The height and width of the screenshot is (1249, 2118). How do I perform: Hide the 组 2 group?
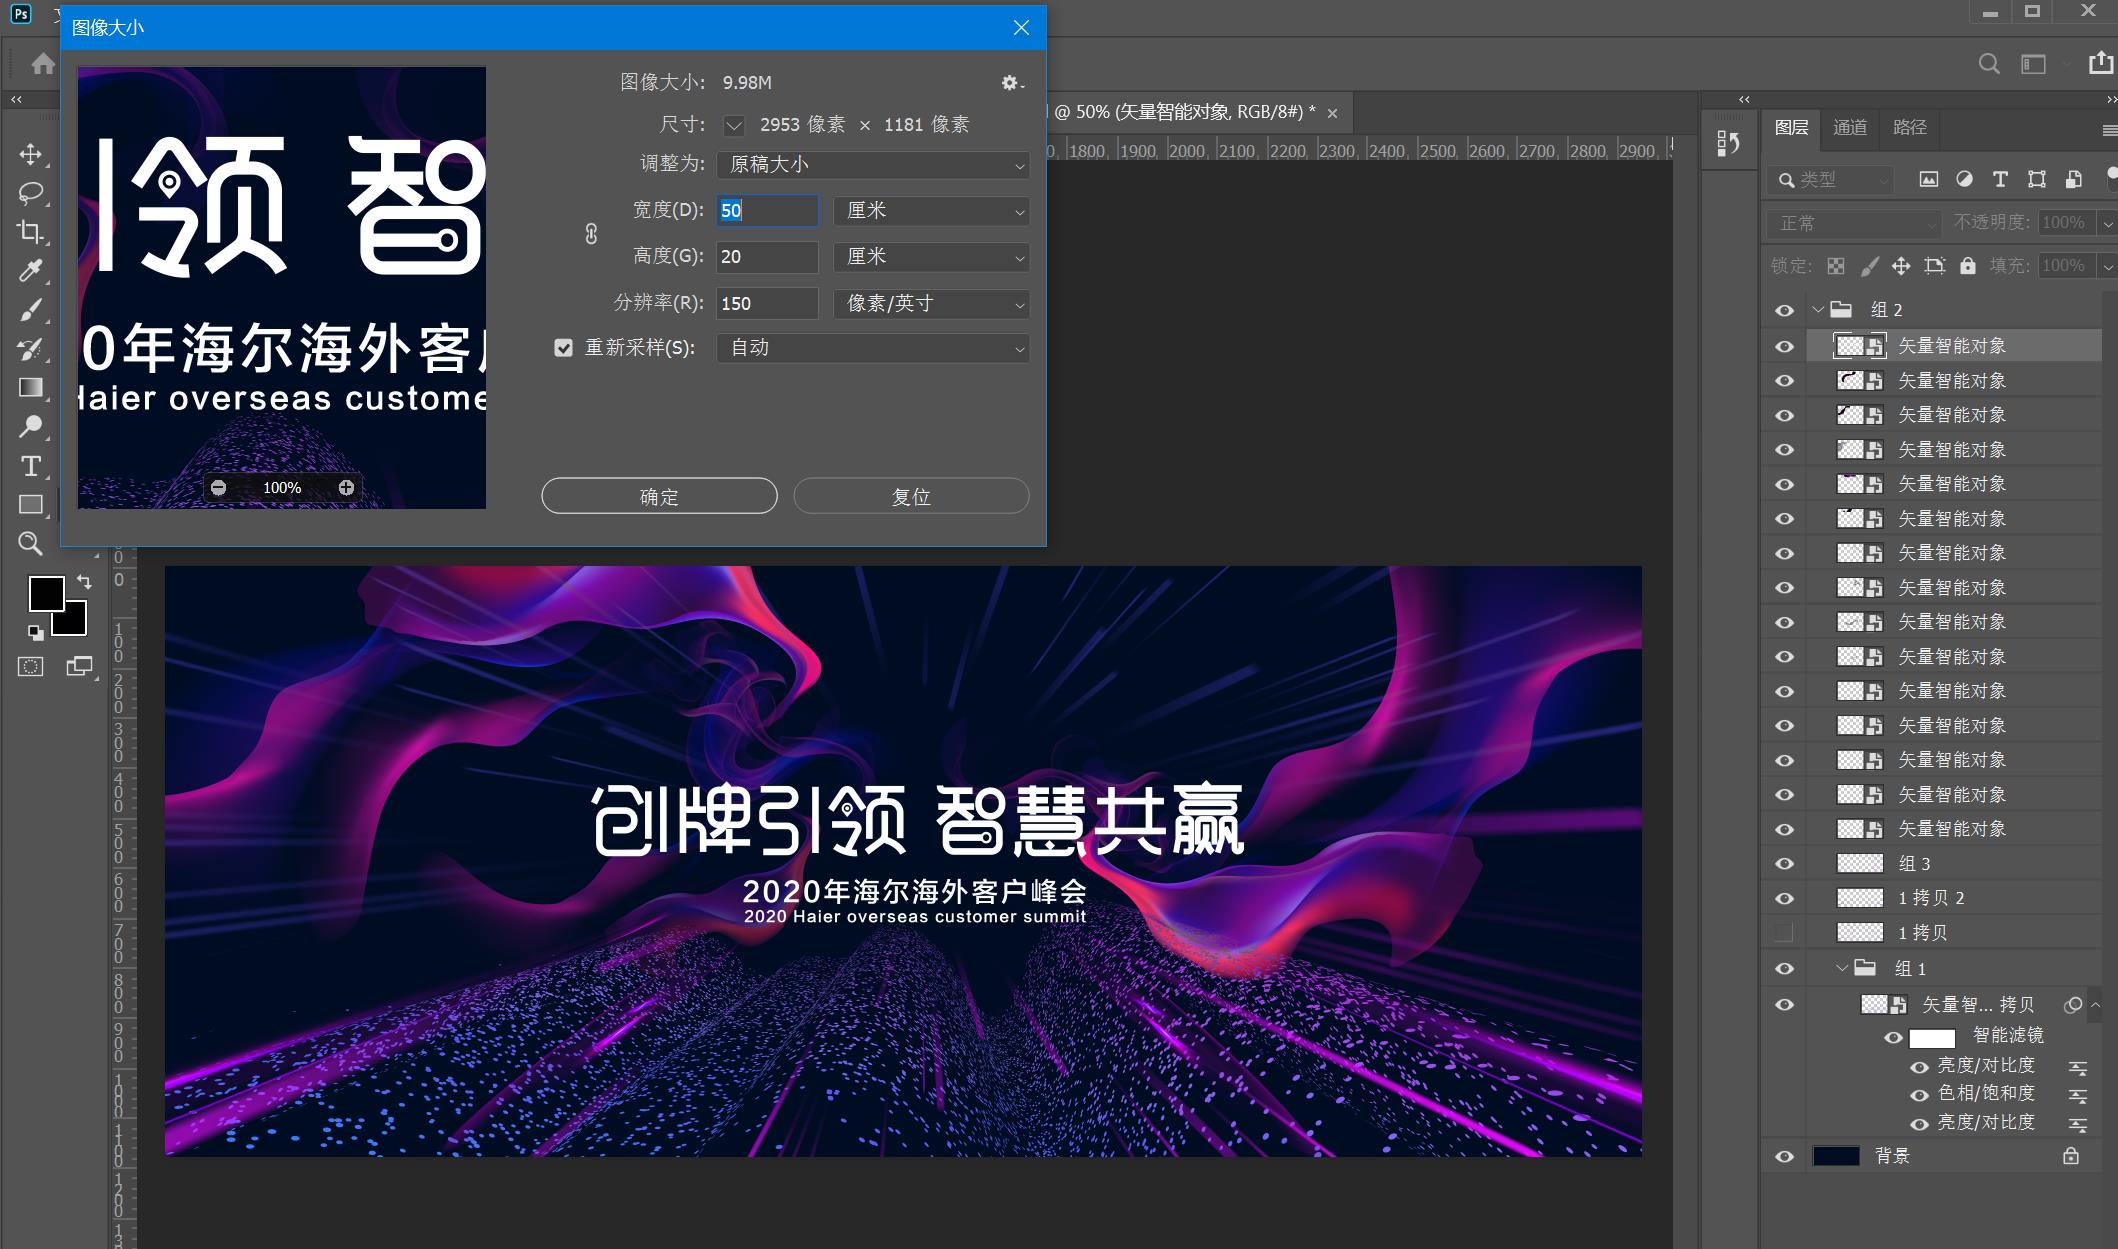tap(1784, 310)
